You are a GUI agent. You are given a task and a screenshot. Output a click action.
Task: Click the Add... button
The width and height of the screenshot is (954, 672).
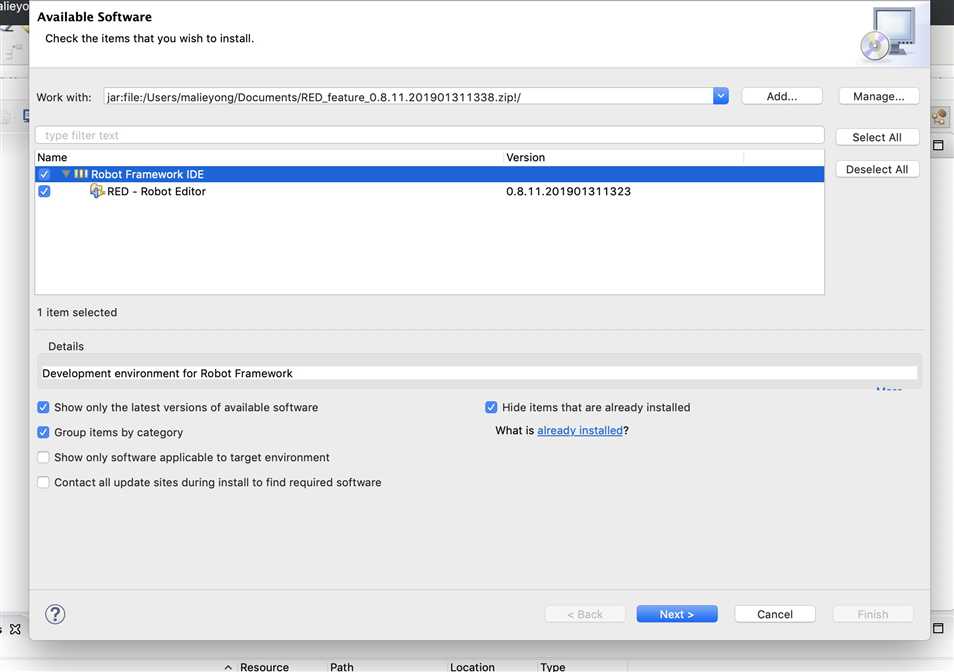[x=782, y=96]
